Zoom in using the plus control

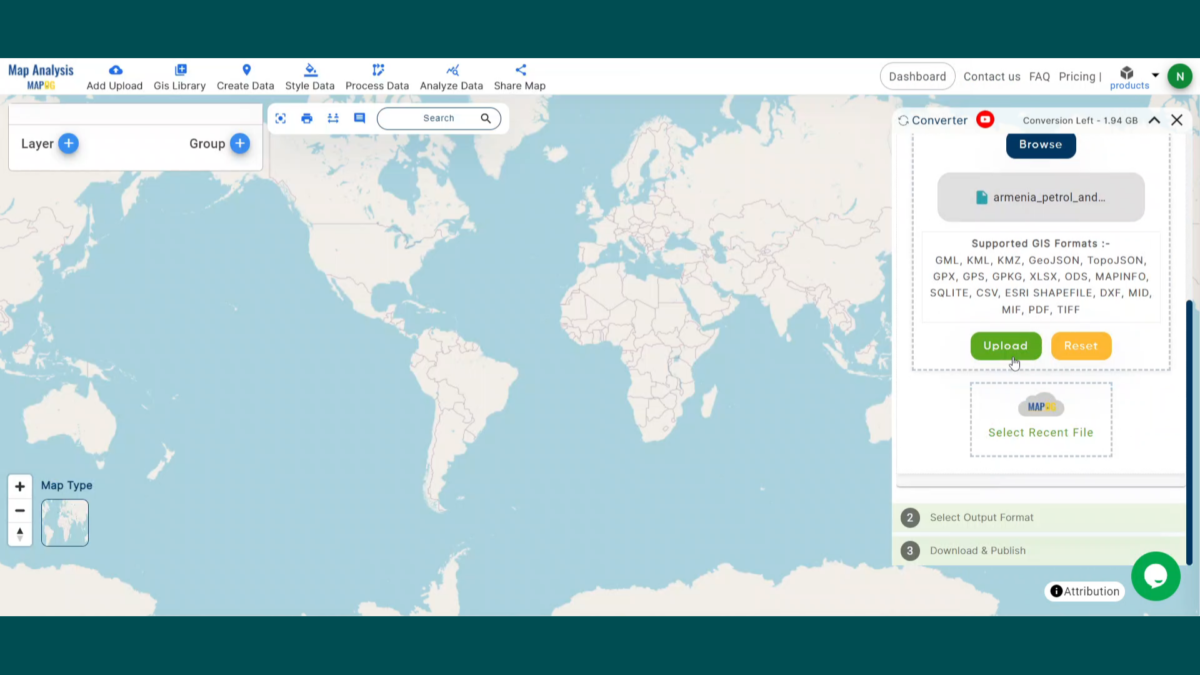click(x=20, y=486)
